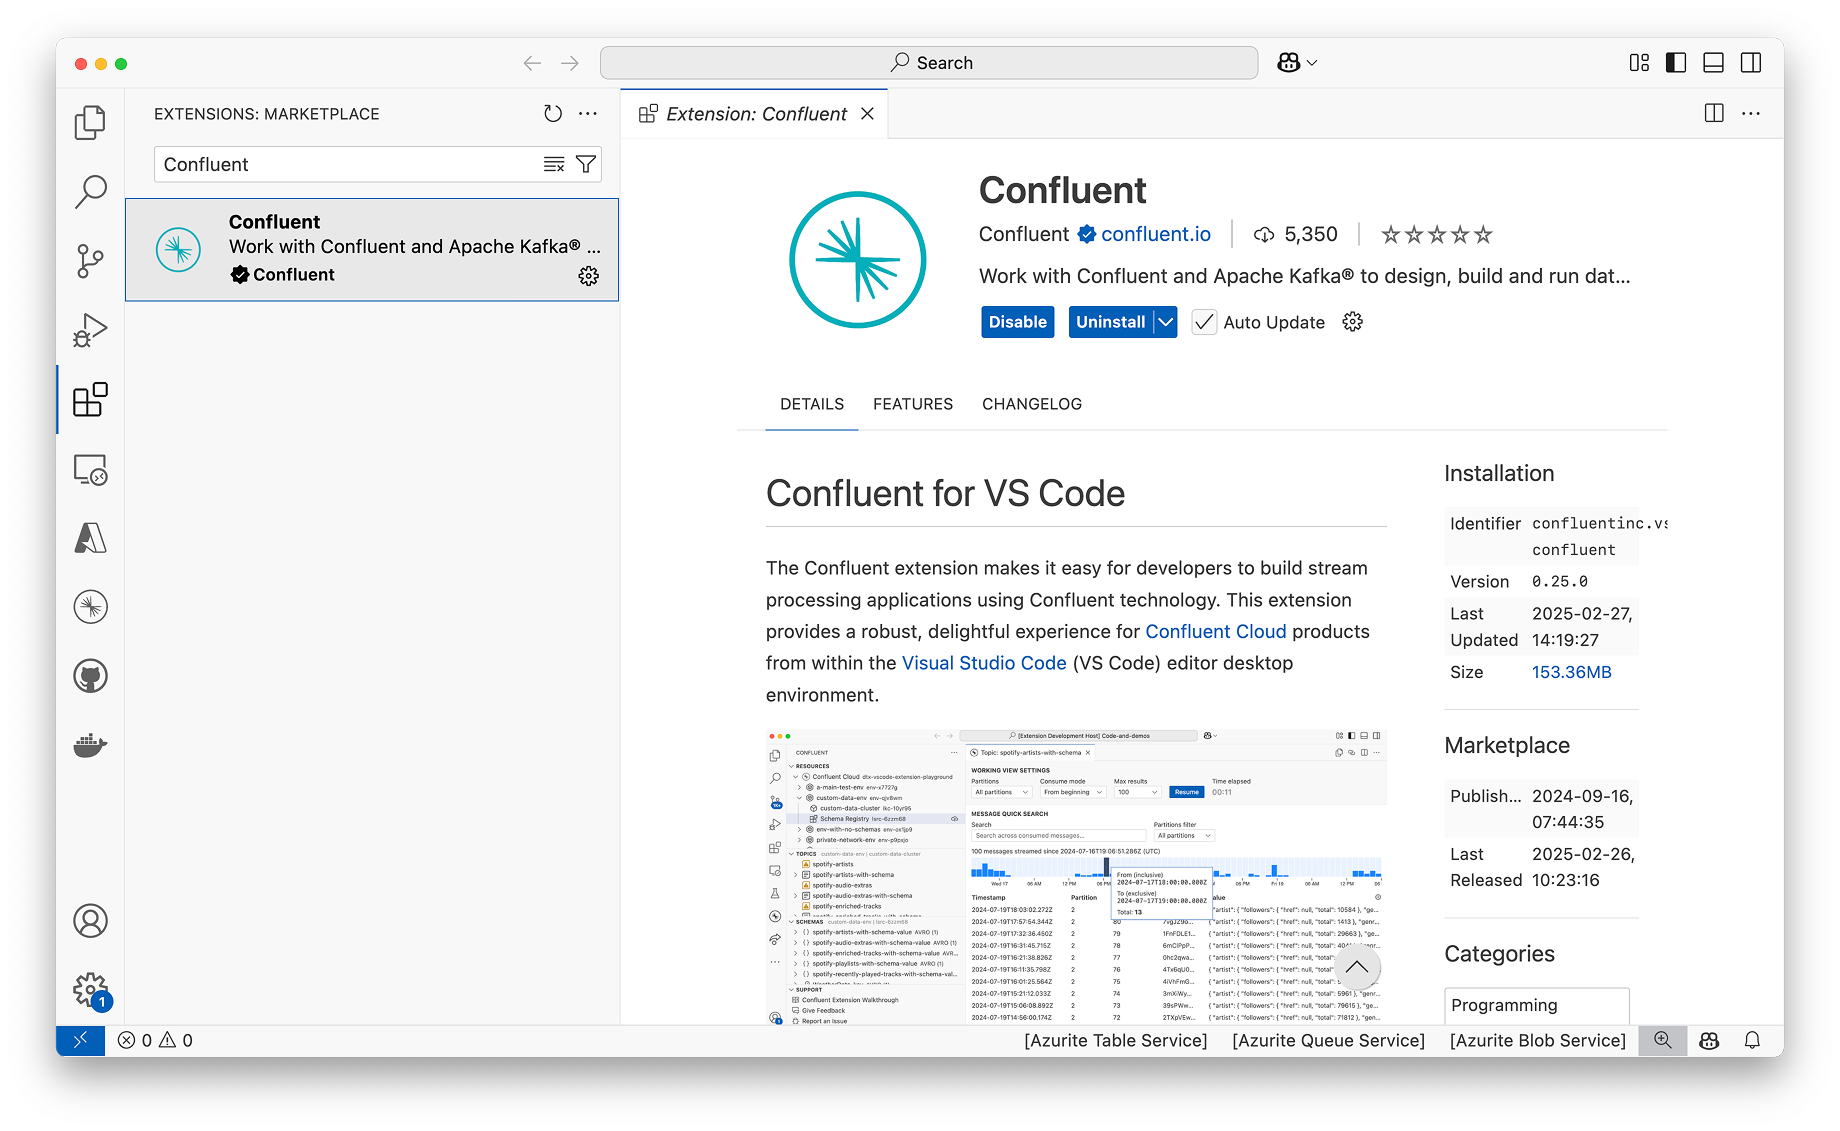Image resolution: width=1840 pixels, height=1131 pixels.
Task: Click the Azurite Table Service status item
Action: pos(1116,1040)
